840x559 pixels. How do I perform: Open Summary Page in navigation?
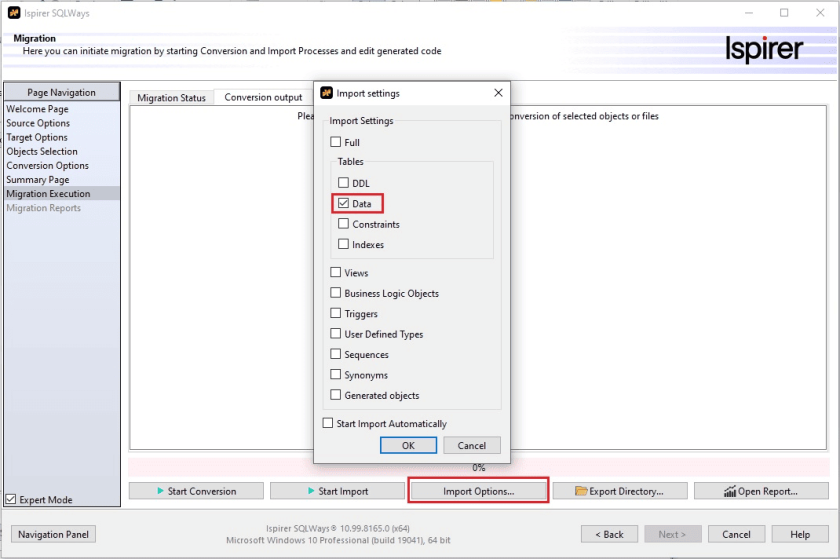(38, 180)
